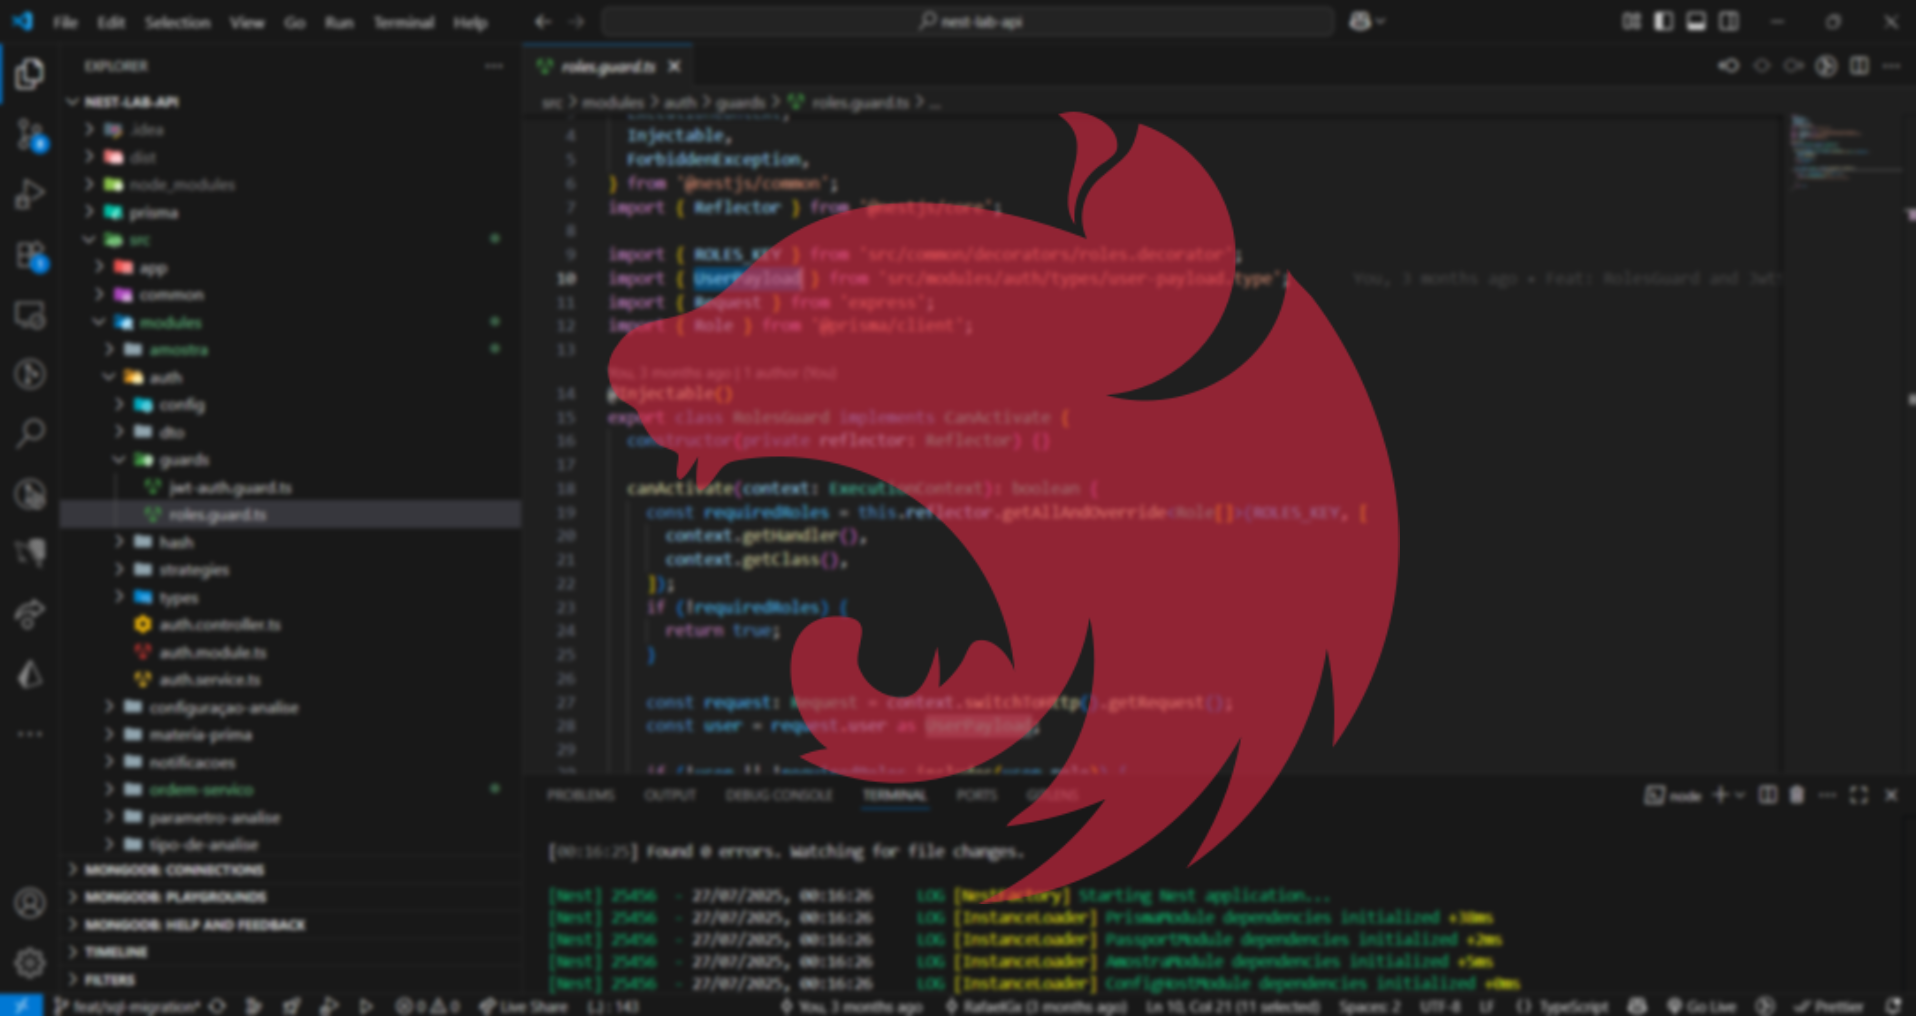Expand the TIMELINE section

116,952
